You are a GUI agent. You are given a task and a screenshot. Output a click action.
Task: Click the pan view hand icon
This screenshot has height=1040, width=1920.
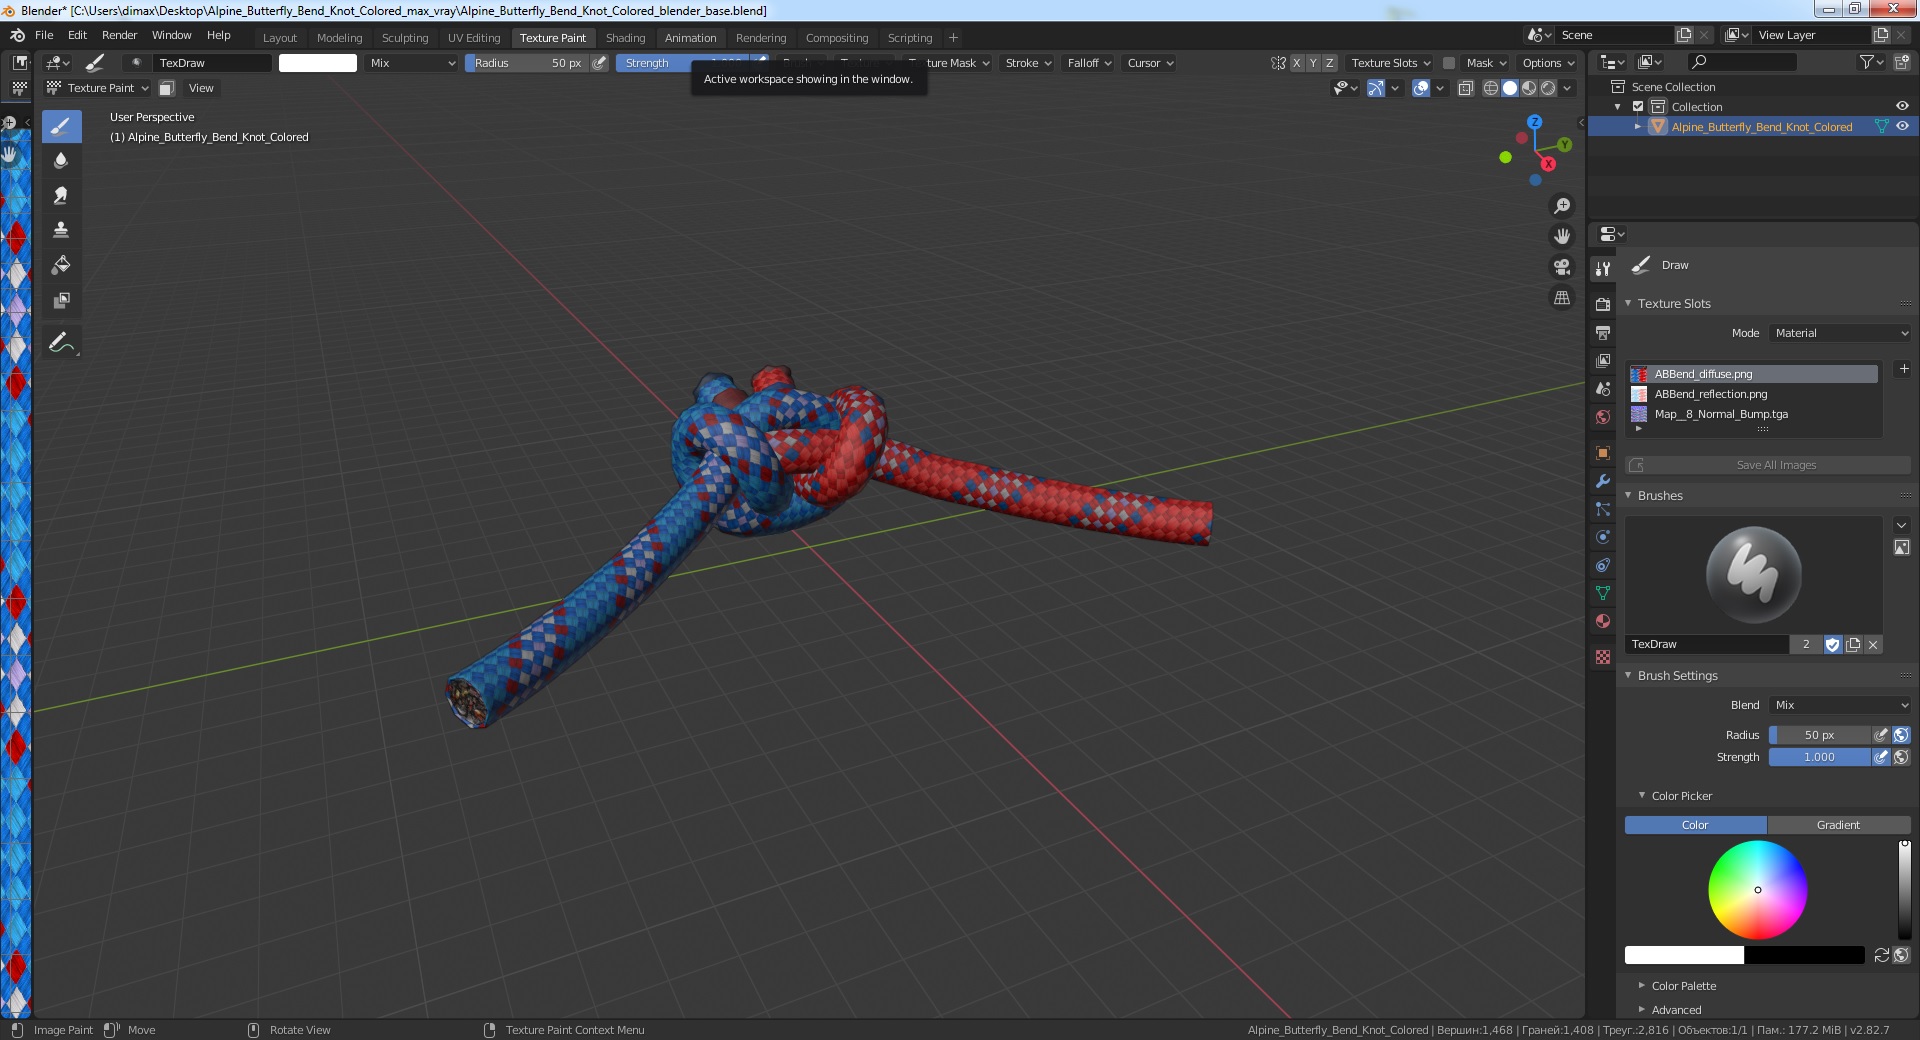1561,237
